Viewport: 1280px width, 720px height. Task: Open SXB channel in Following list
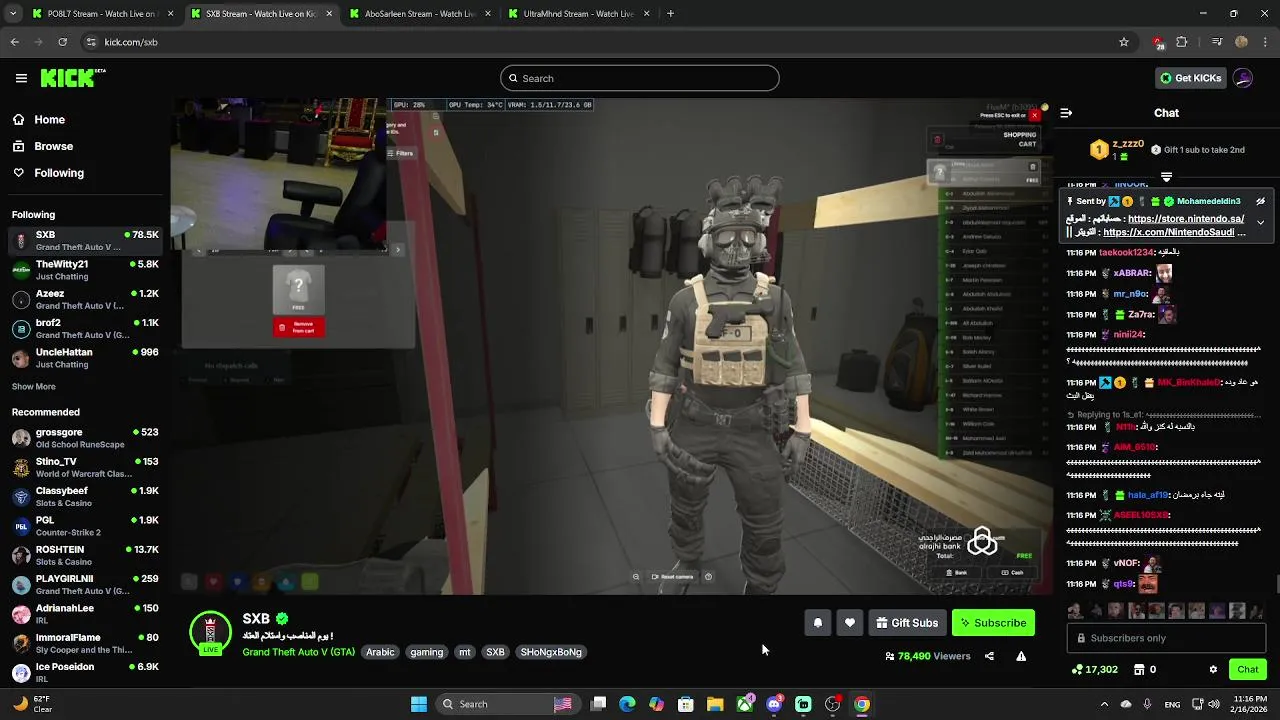(x=85, y=241)
